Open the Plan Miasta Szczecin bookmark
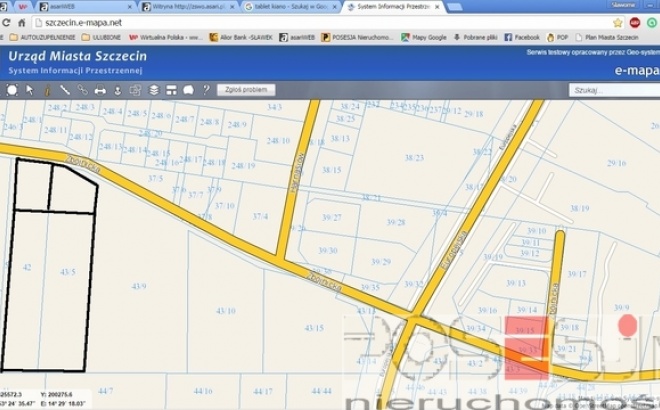Image resolution: width=660 pixels, height=410 pixels. tap(607, 37)
